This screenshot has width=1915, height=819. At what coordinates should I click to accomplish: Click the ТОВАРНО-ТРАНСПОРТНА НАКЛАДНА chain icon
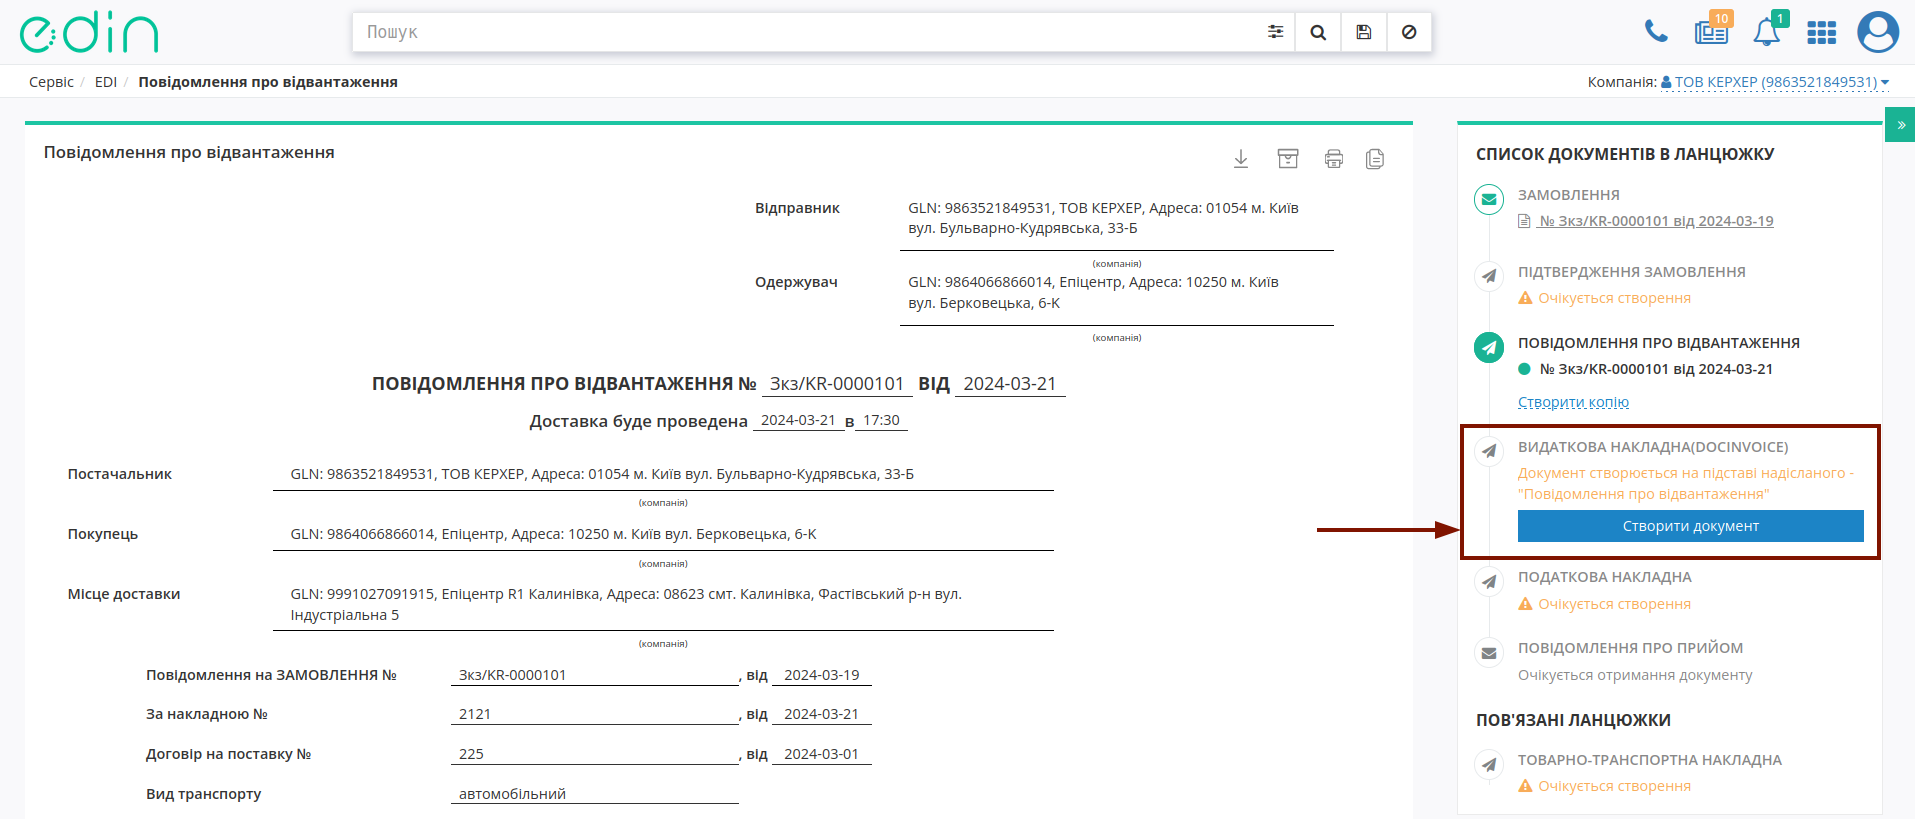click(1489, 765)
